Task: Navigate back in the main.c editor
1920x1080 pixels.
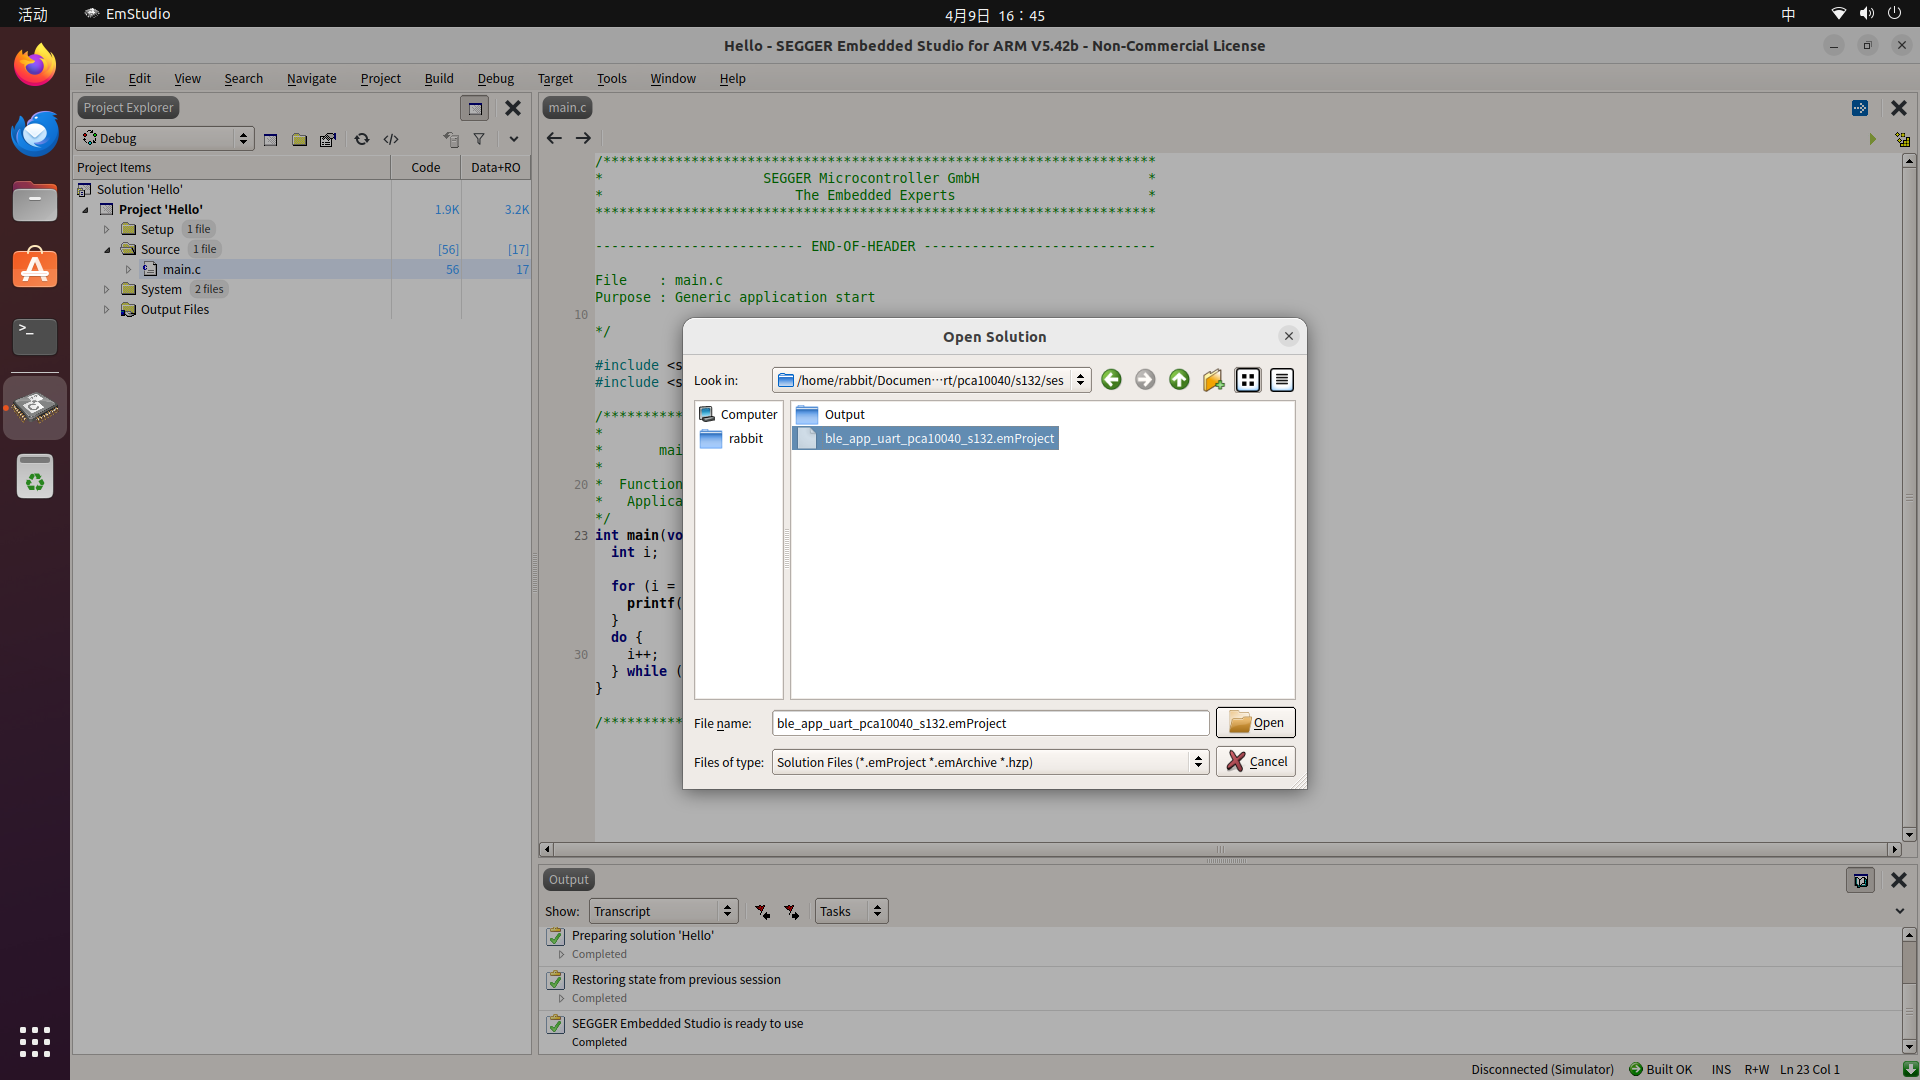Action: pyautogui.click(x=554, y=138)
